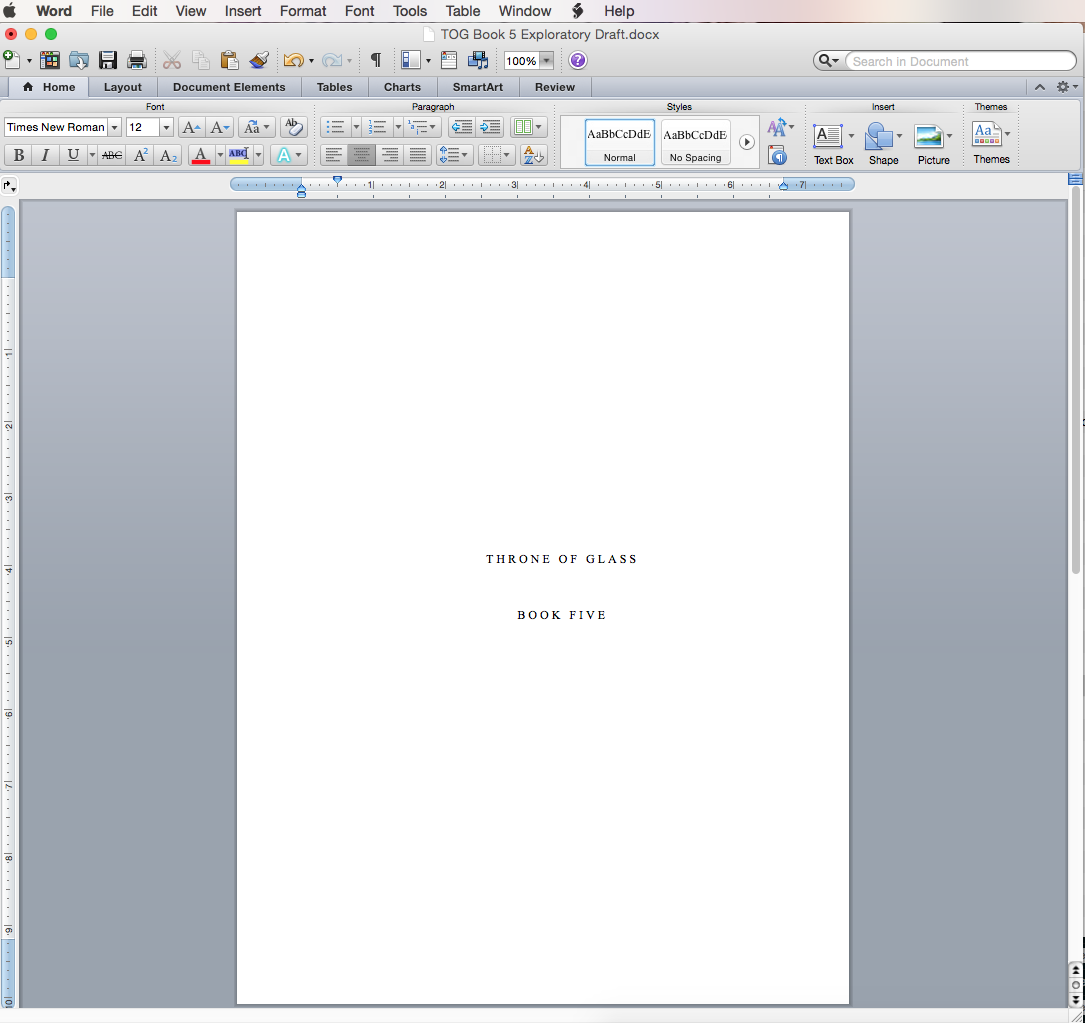Open the font name dropdown arrow
The width and height of the screenshot is (1085, 1023).
(115, 127)
